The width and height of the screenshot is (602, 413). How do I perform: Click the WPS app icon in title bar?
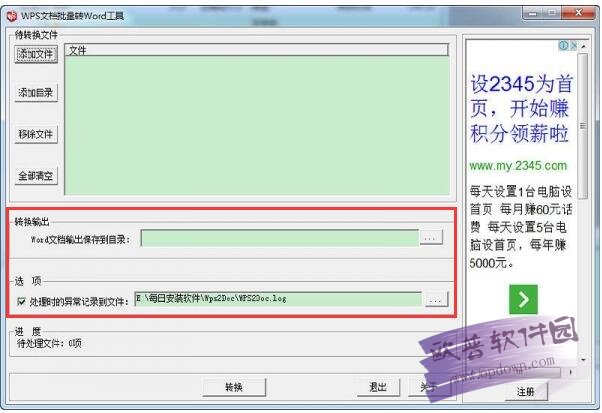(x=12, y=16)
